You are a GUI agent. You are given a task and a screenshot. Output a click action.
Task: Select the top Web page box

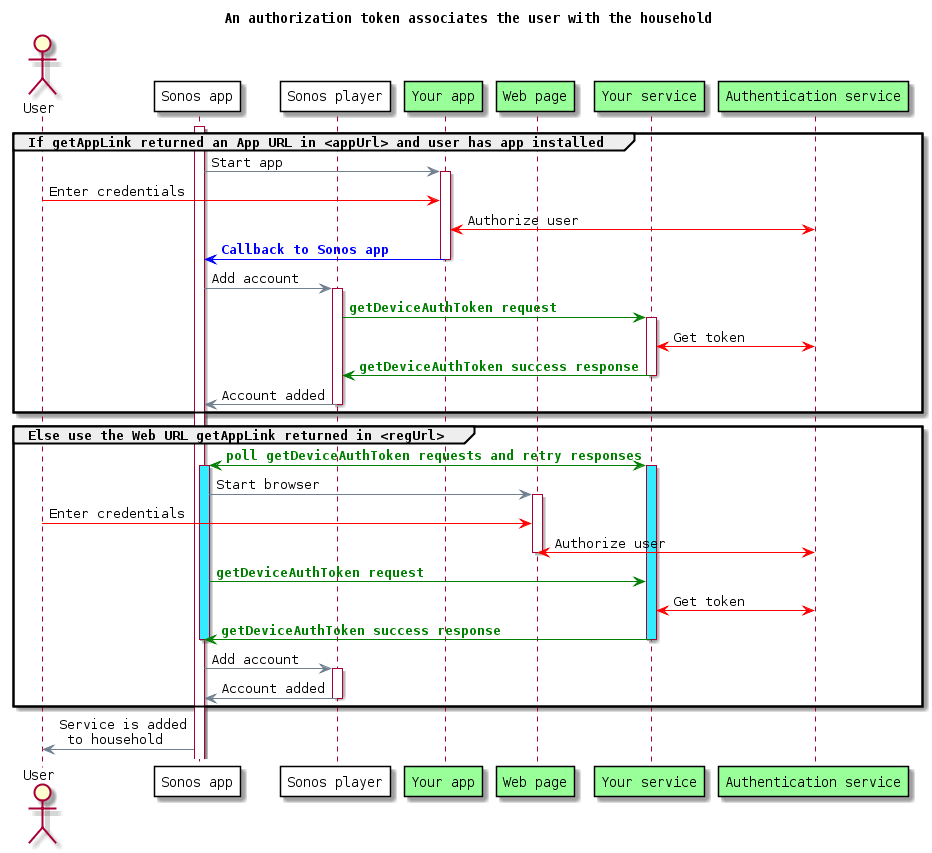[535, 96]
